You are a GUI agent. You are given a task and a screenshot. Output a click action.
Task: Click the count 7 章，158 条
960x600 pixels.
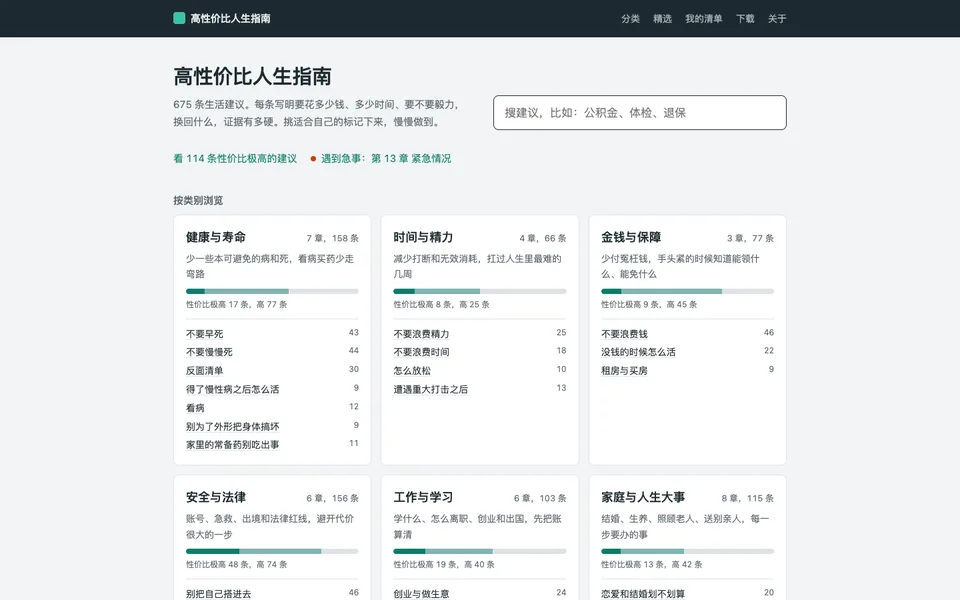coord(332,238)
